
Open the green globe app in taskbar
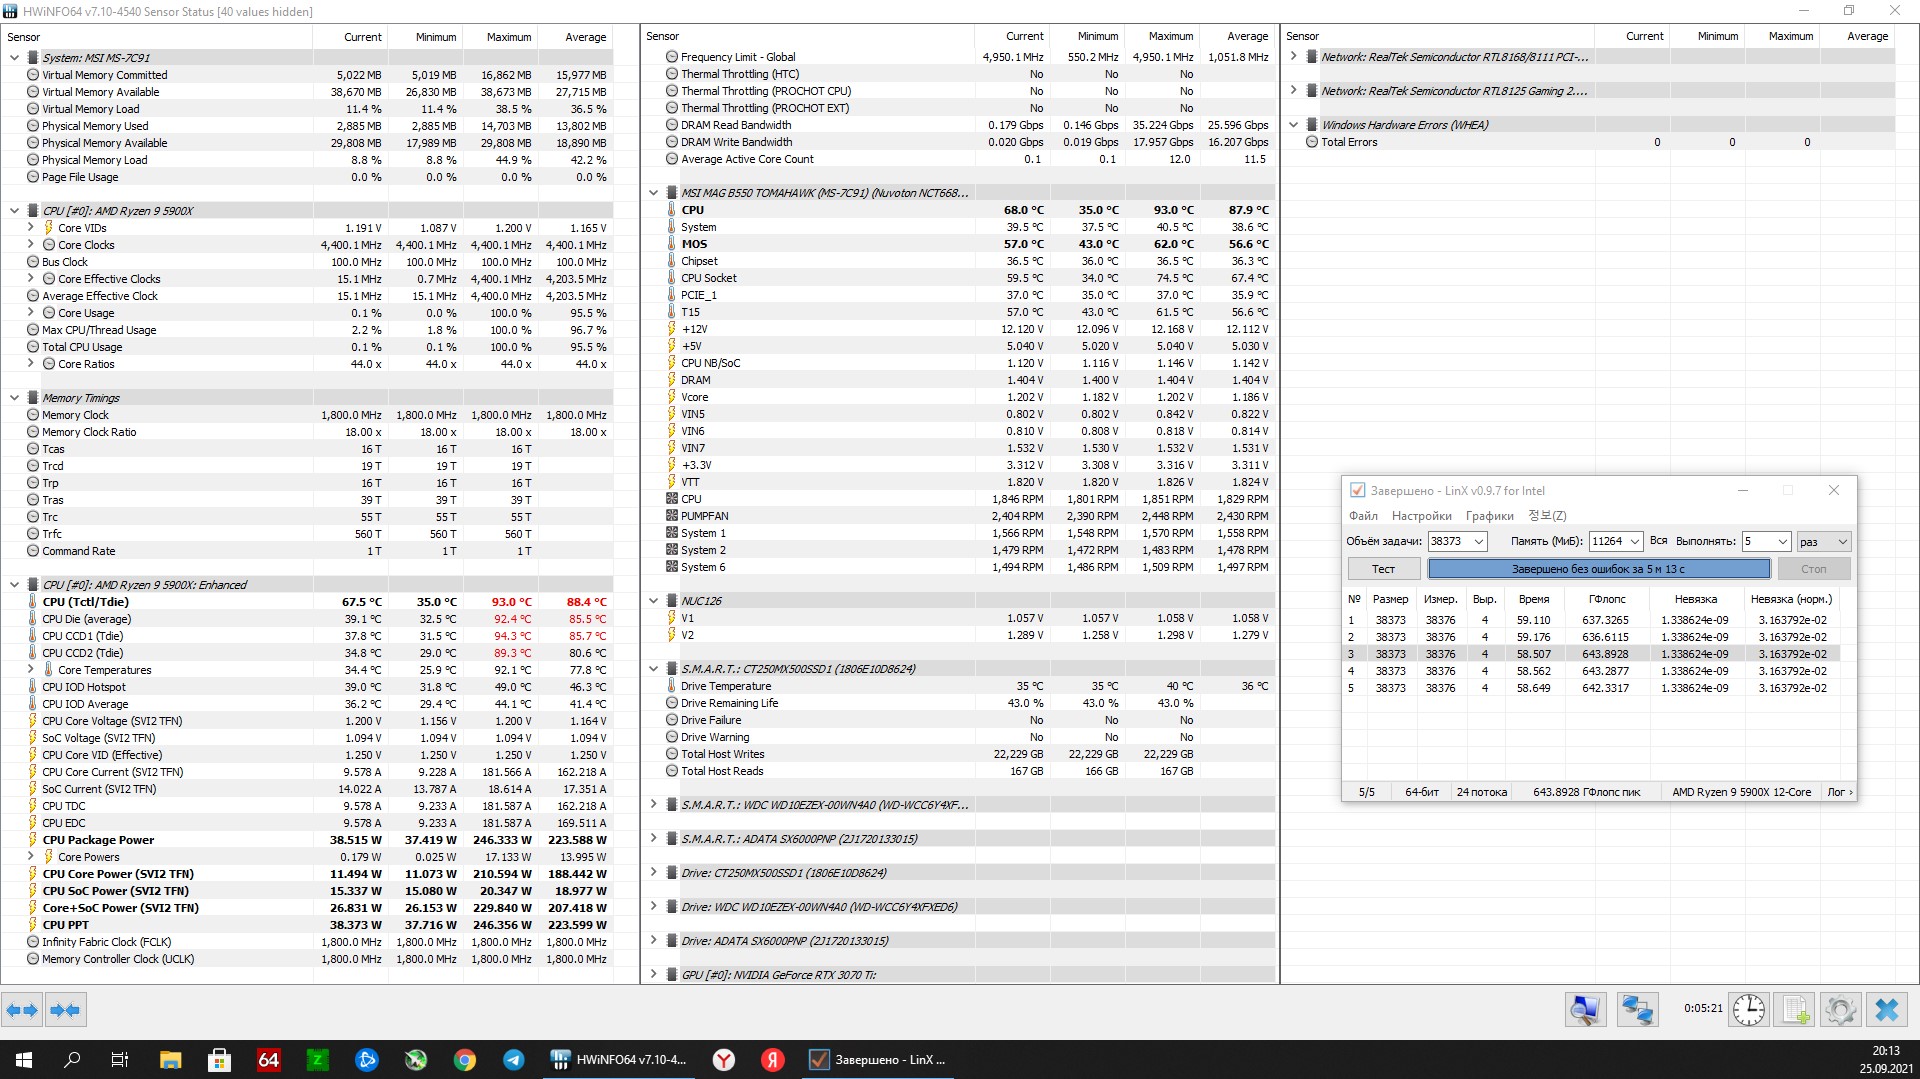[416, 1060]
